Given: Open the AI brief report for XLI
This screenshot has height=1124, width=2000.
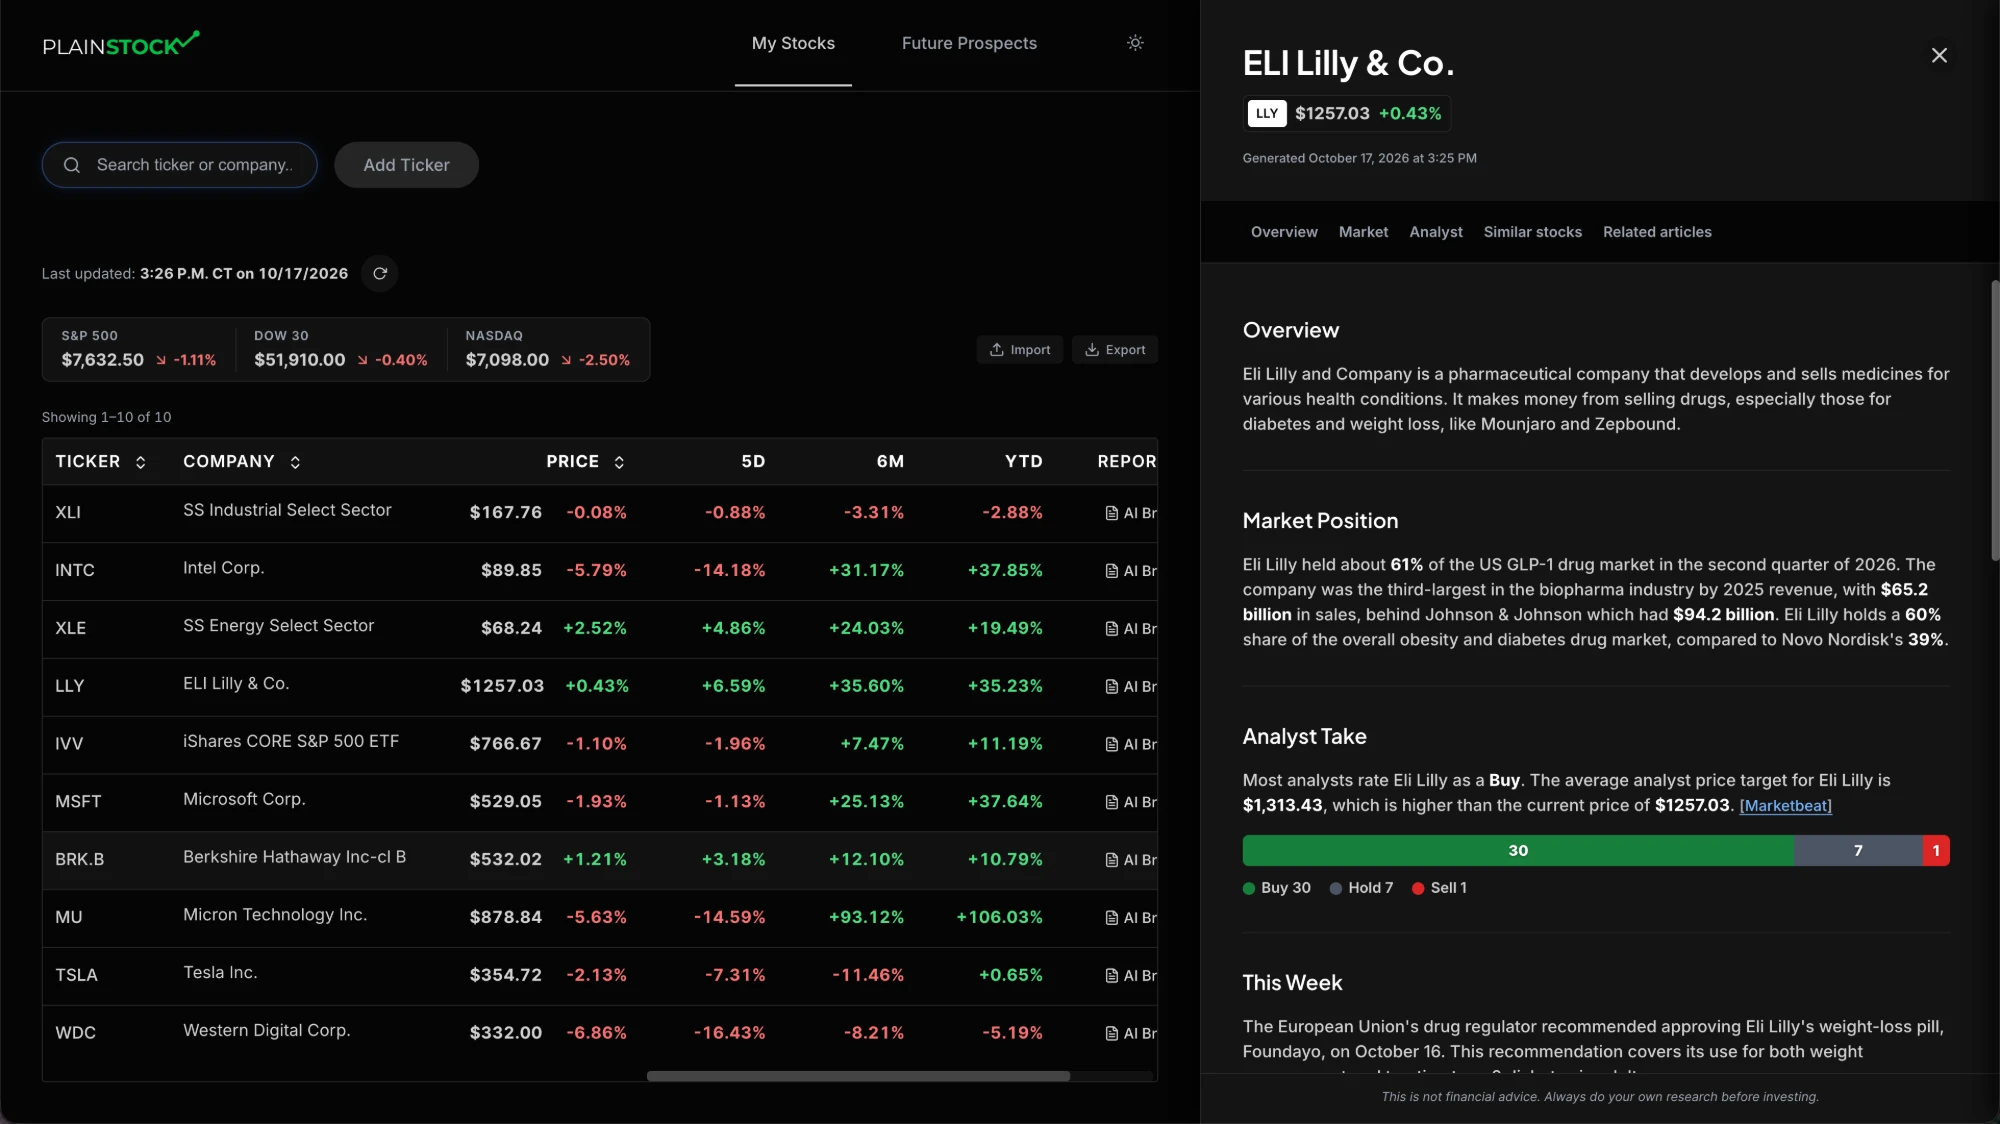Looking at the screenshot, I should coord(1131,513).
